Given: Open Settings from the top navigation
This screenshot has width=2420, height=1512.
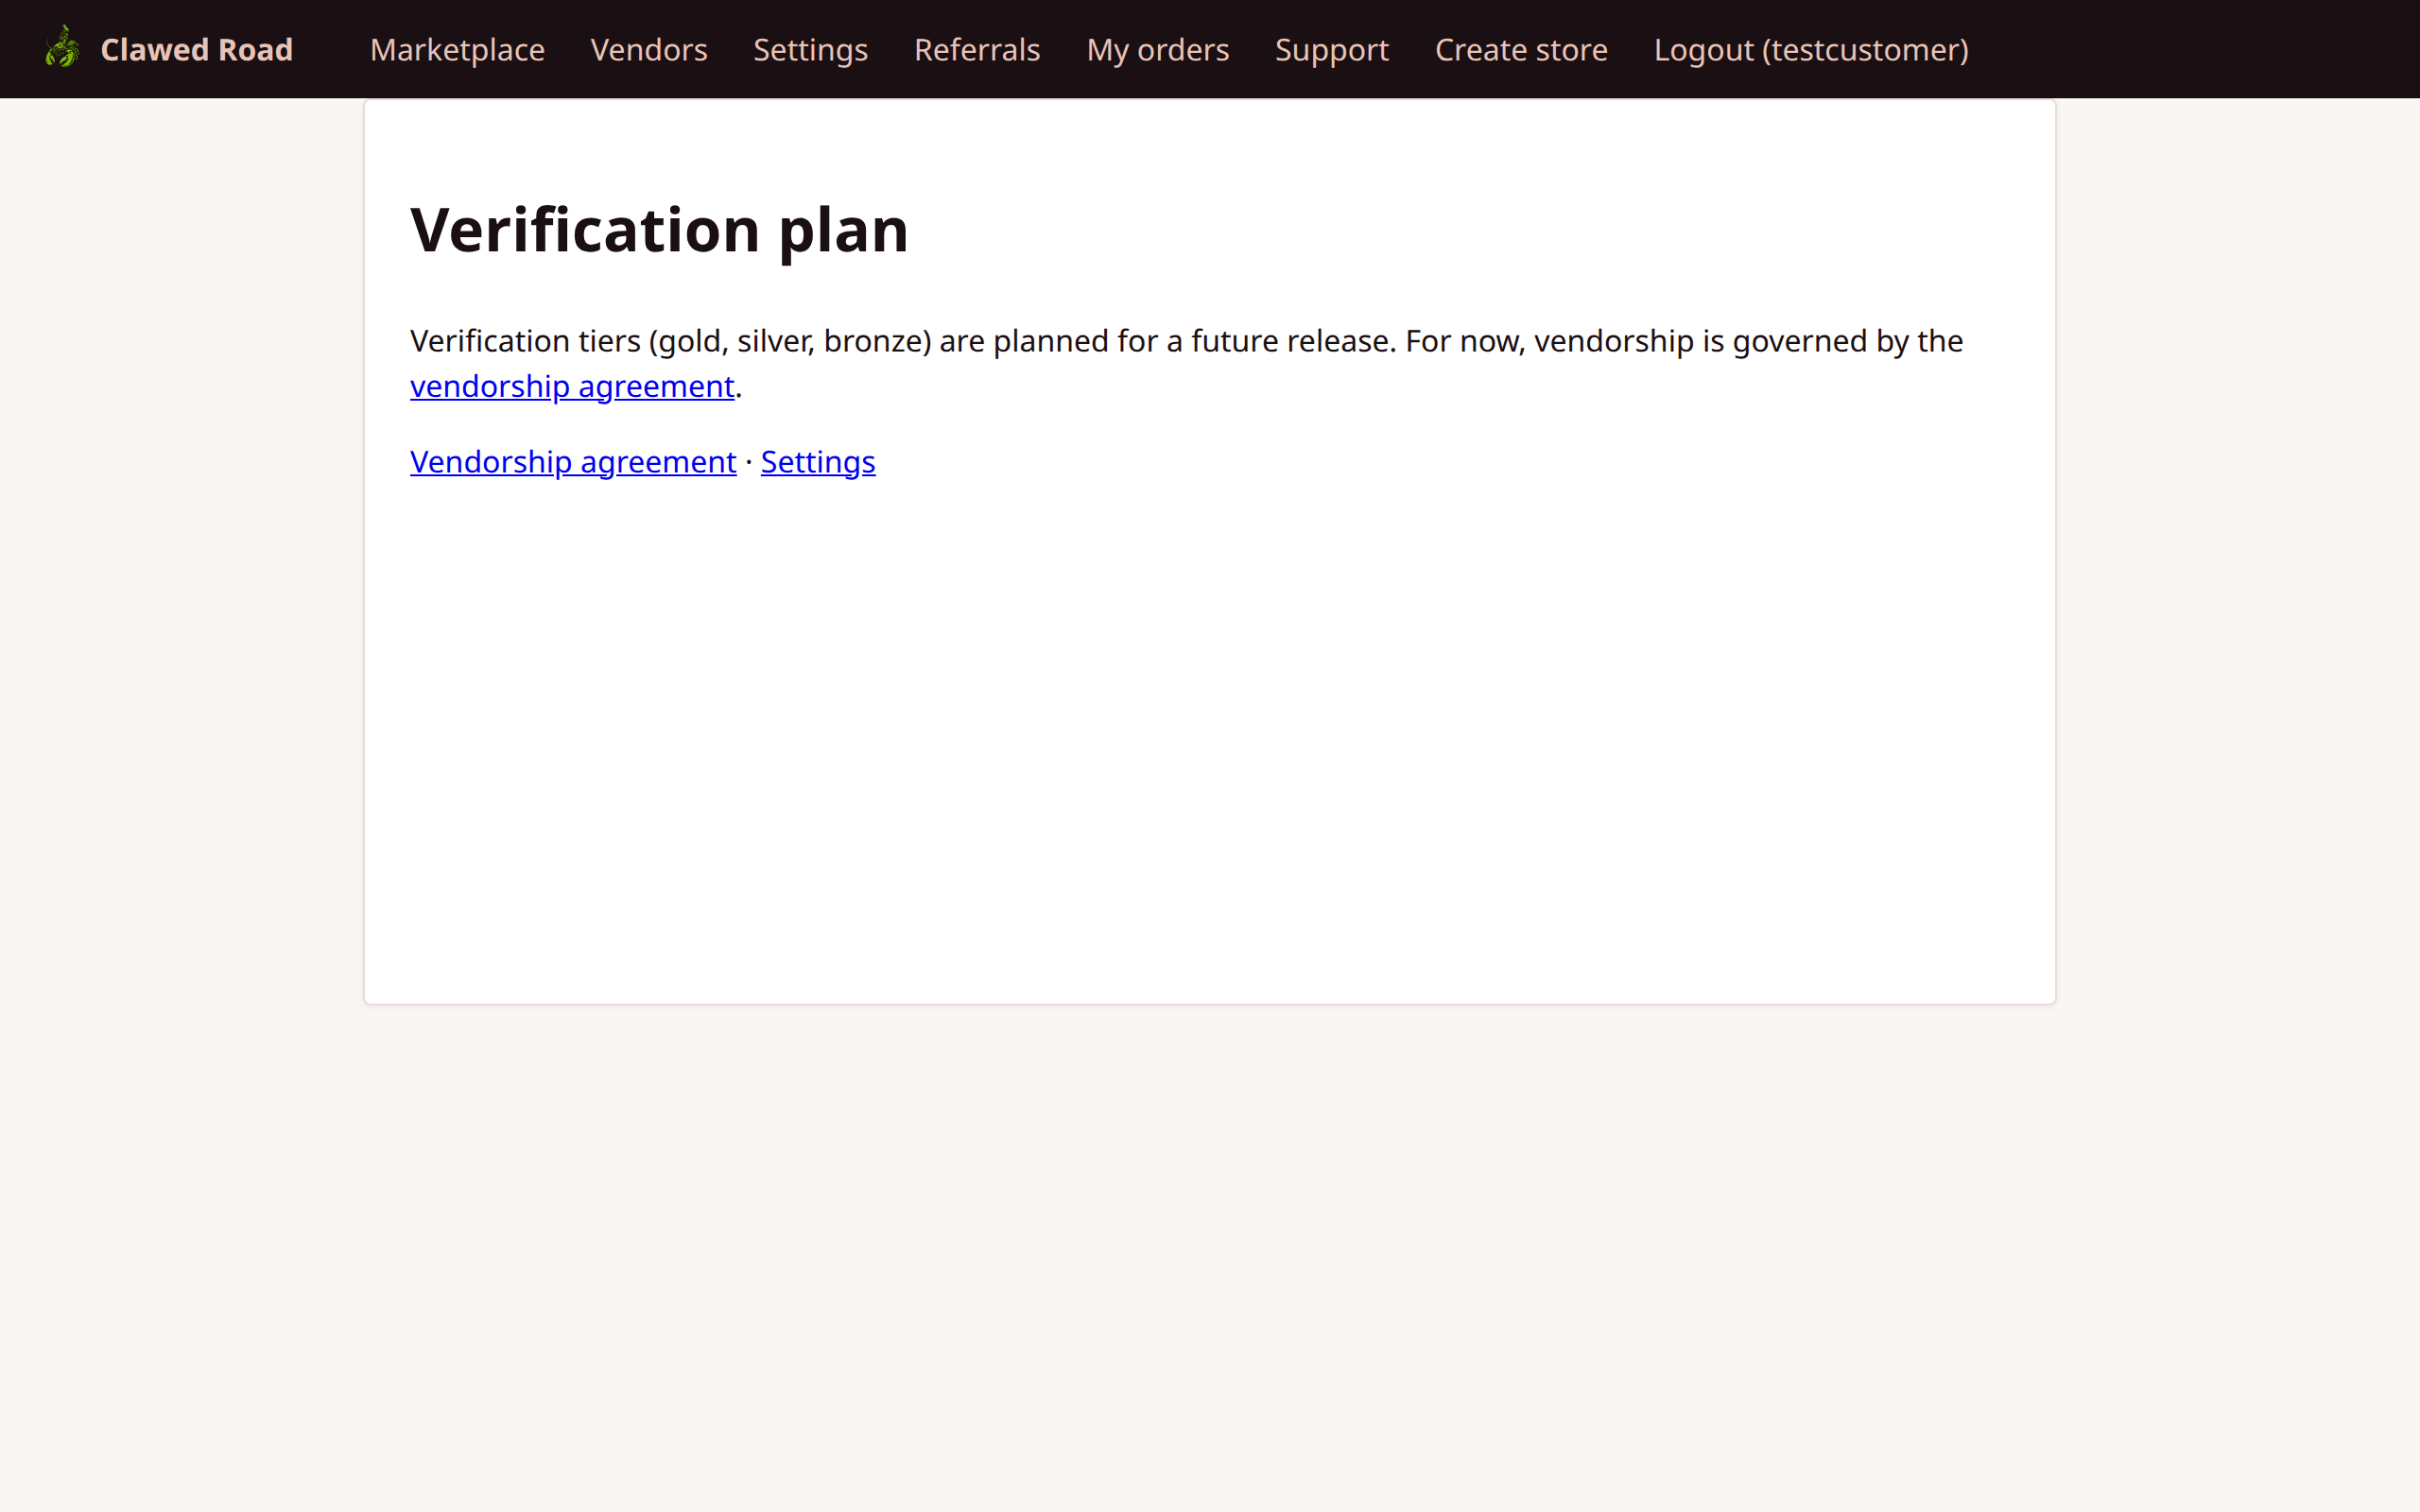Looking at the screenshot, I should (809, 49).
